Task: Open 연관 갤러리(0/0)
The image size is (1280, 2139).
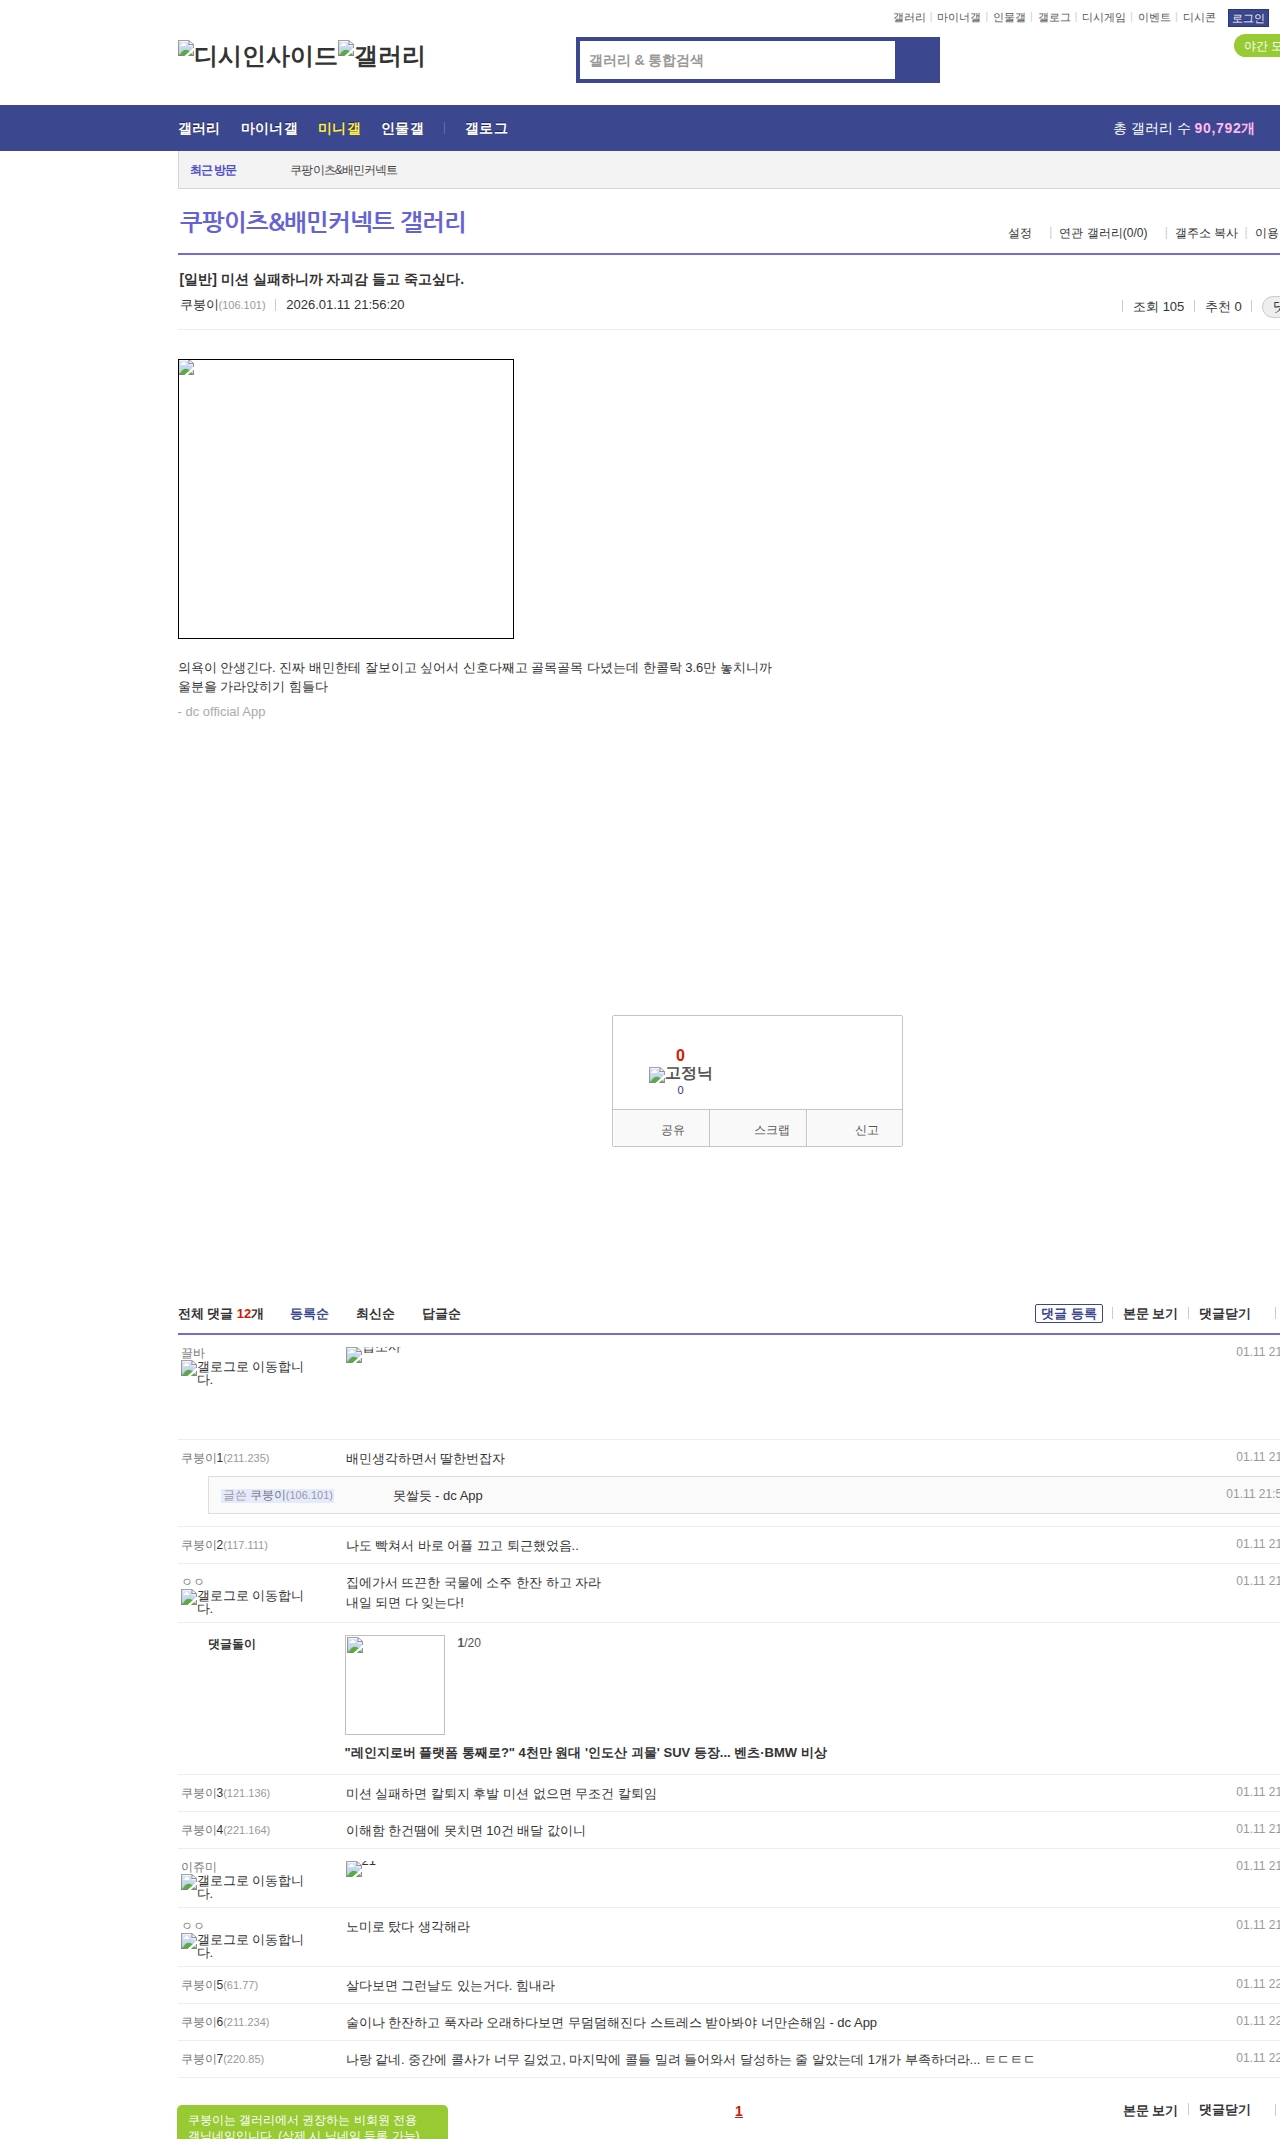Action: pyautogui.click(x=1103, y=233)
